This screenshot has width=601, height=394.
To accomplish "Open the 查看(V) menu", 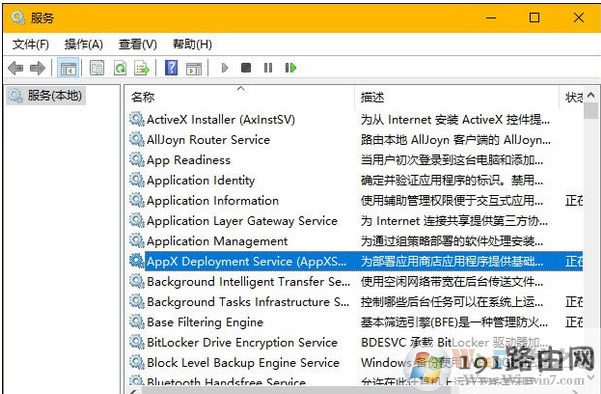I will tap(138, 44).
